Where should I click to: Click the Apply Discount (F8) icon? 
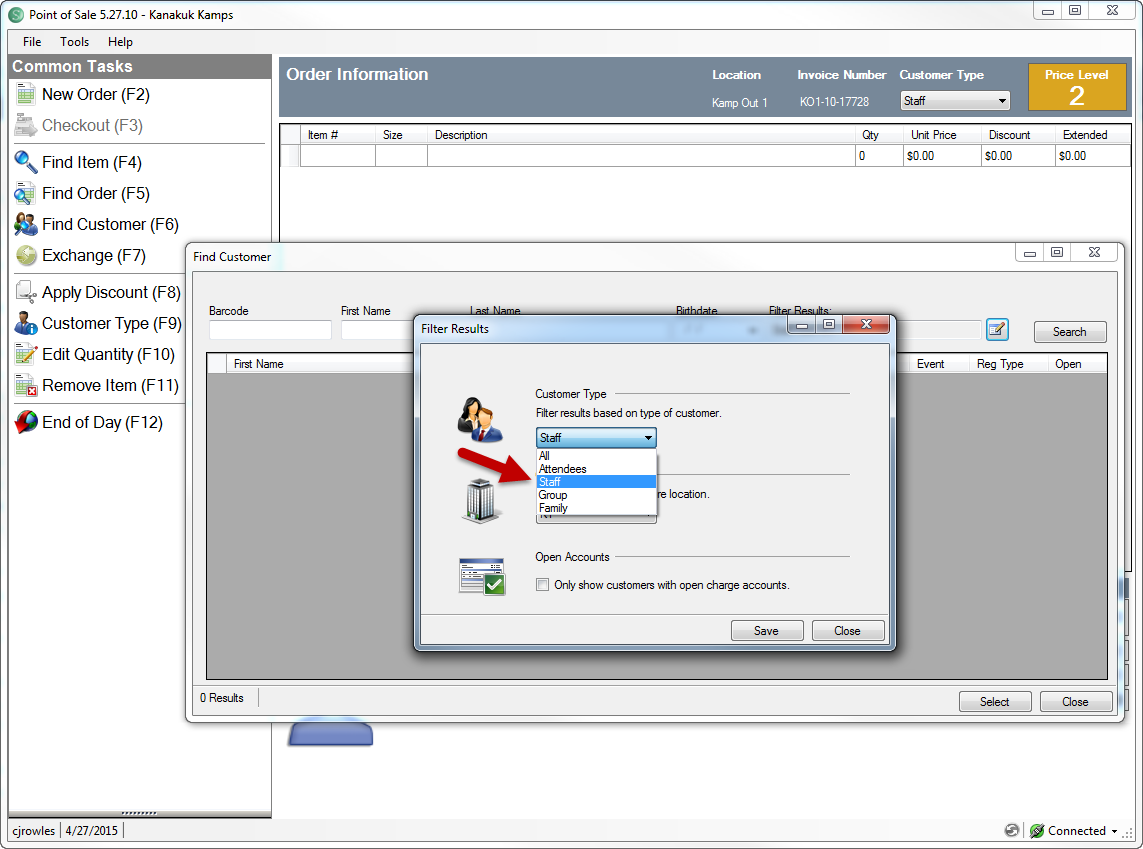click(x=26, y=293)
